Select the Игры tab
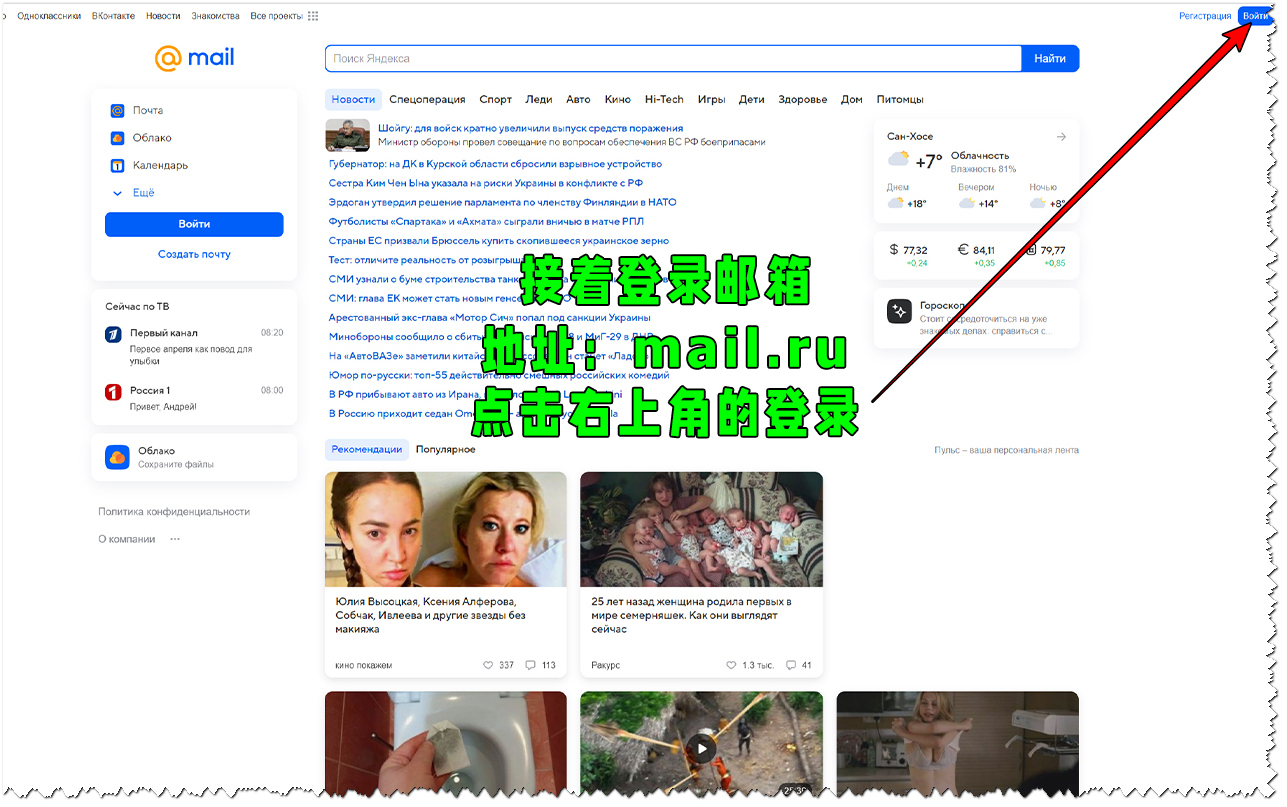This screenshot has width=1287, height=807. point(711,99)
